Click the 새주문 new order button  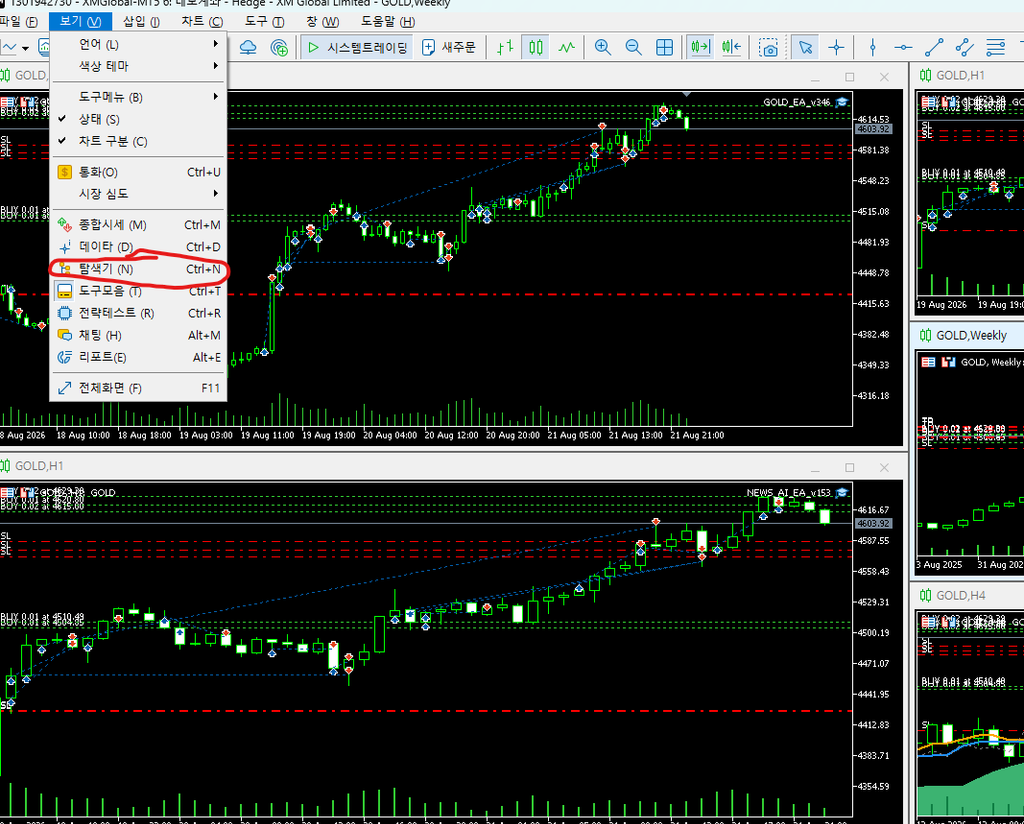pos(449,47)
